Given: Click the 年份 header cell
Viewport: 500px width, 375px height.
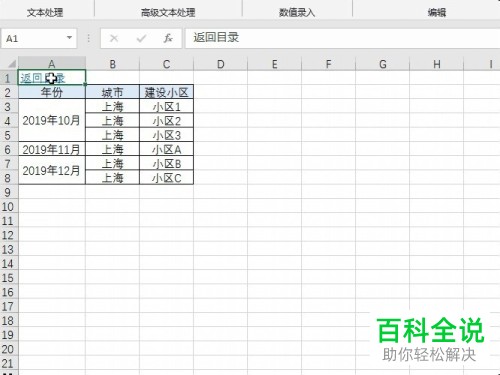Looking at the screenshot, I should coord(52,92).
